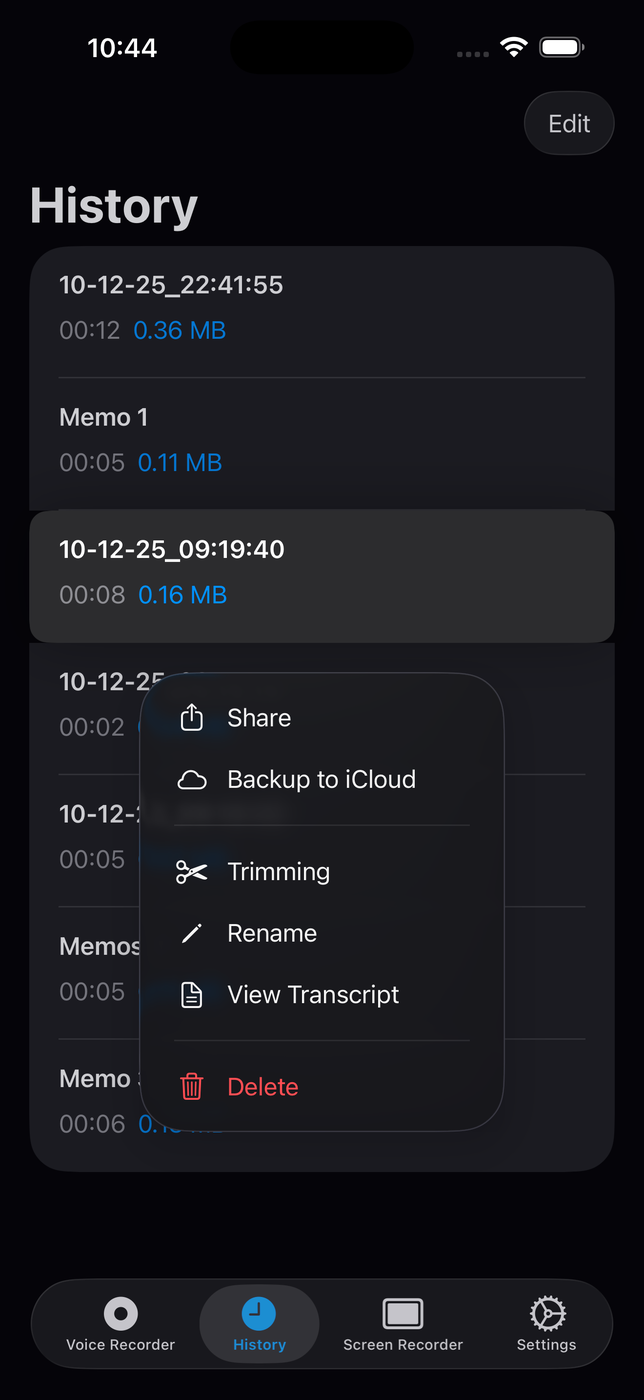644x1400 pixels.
Task: Choose View Transcript from context menu
Action: pyautogui.click(x=313, y=995)
